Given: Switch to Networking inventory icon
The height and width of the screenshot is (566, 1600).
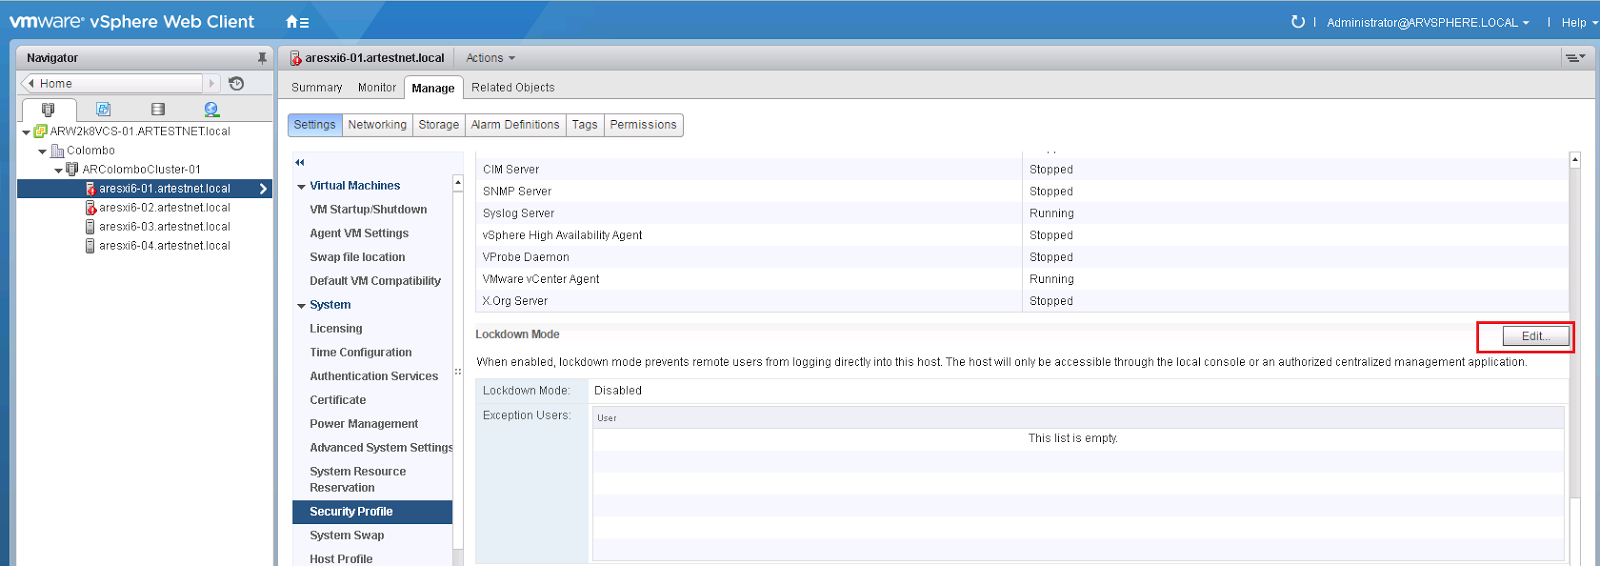Looking at the screenshot, I should (x=211, y=109).
